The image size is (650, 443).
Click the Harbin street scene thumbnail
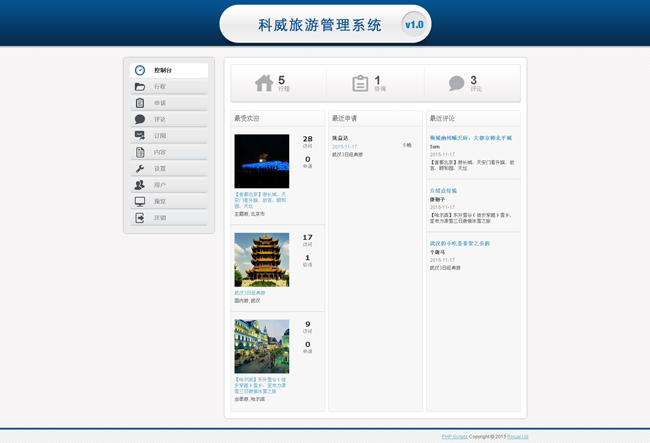(262, 347)
